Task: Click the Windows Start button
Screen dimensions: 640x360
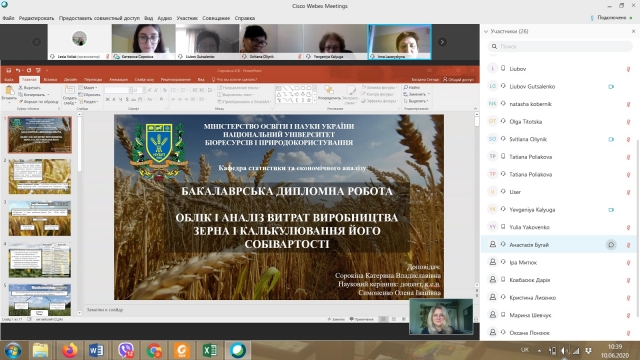Action: [x=13, y=351]
